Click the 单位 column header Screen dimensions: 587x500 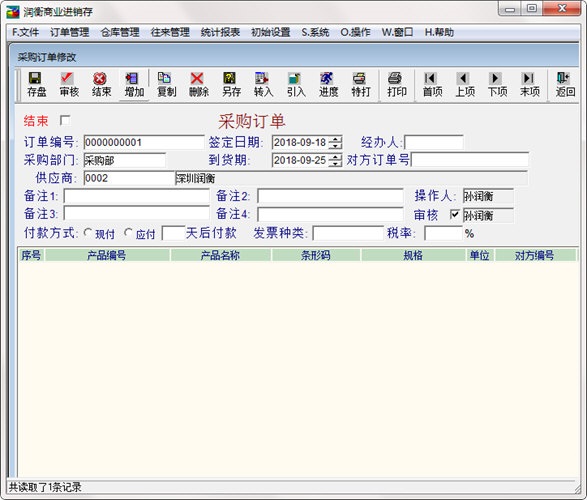pos(480,255)
